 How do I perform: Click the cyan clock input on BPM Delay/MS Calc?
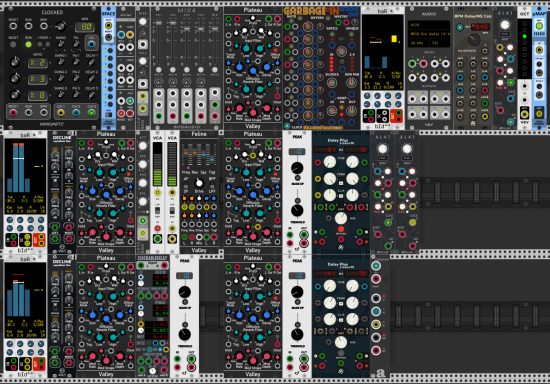460,27
